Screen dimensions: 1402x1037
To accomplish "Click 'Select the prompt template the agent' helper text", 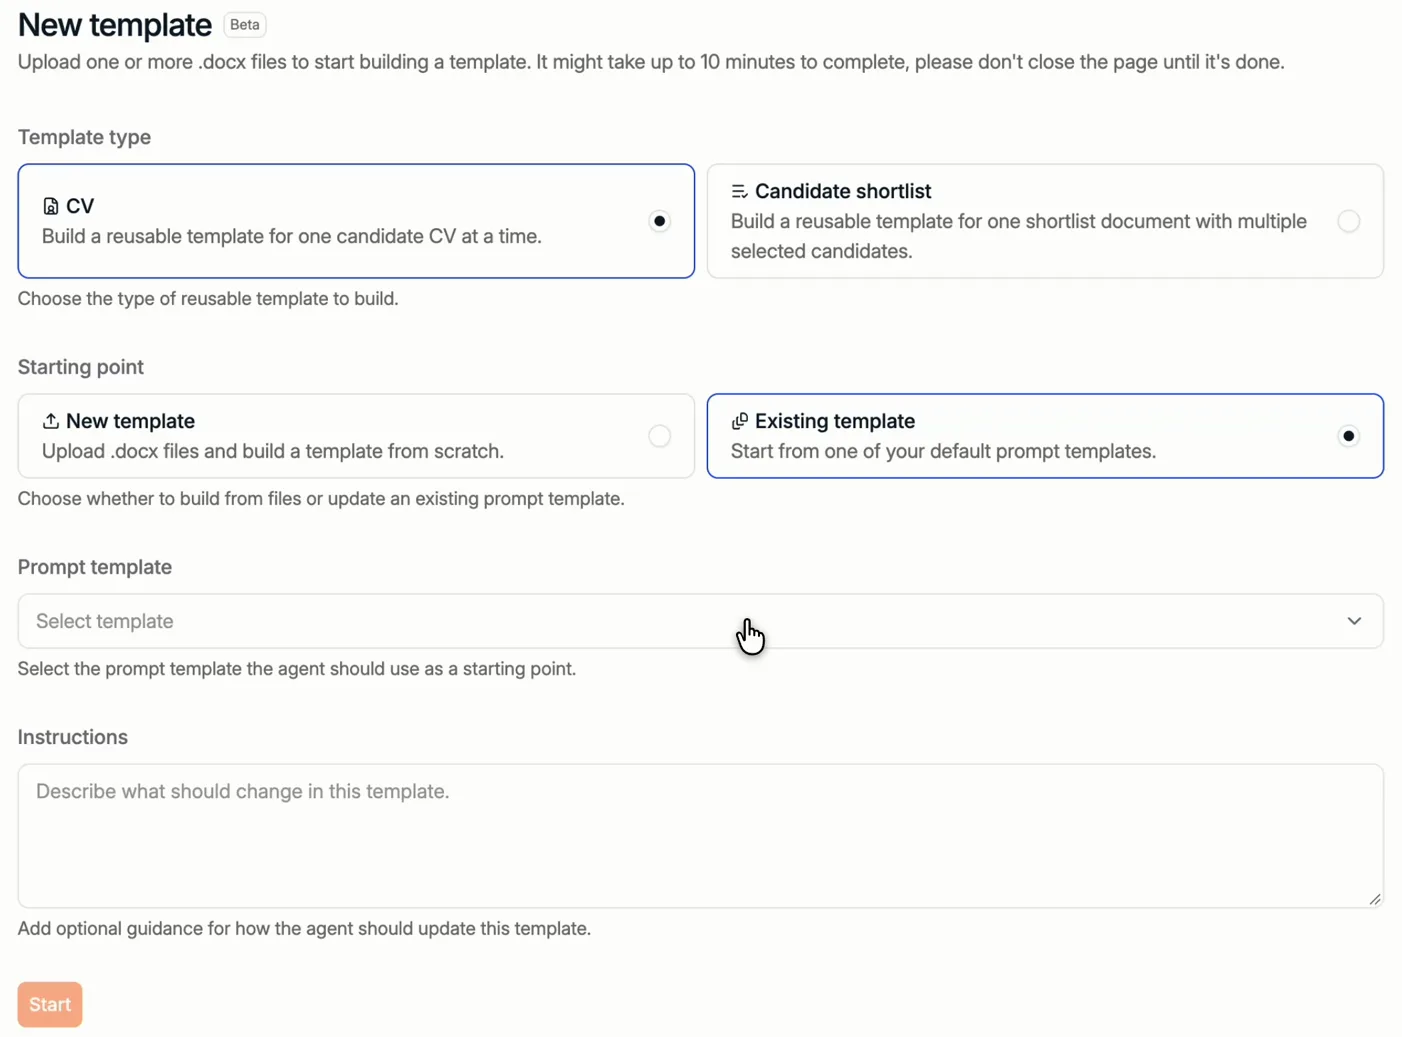I will 297,669.
